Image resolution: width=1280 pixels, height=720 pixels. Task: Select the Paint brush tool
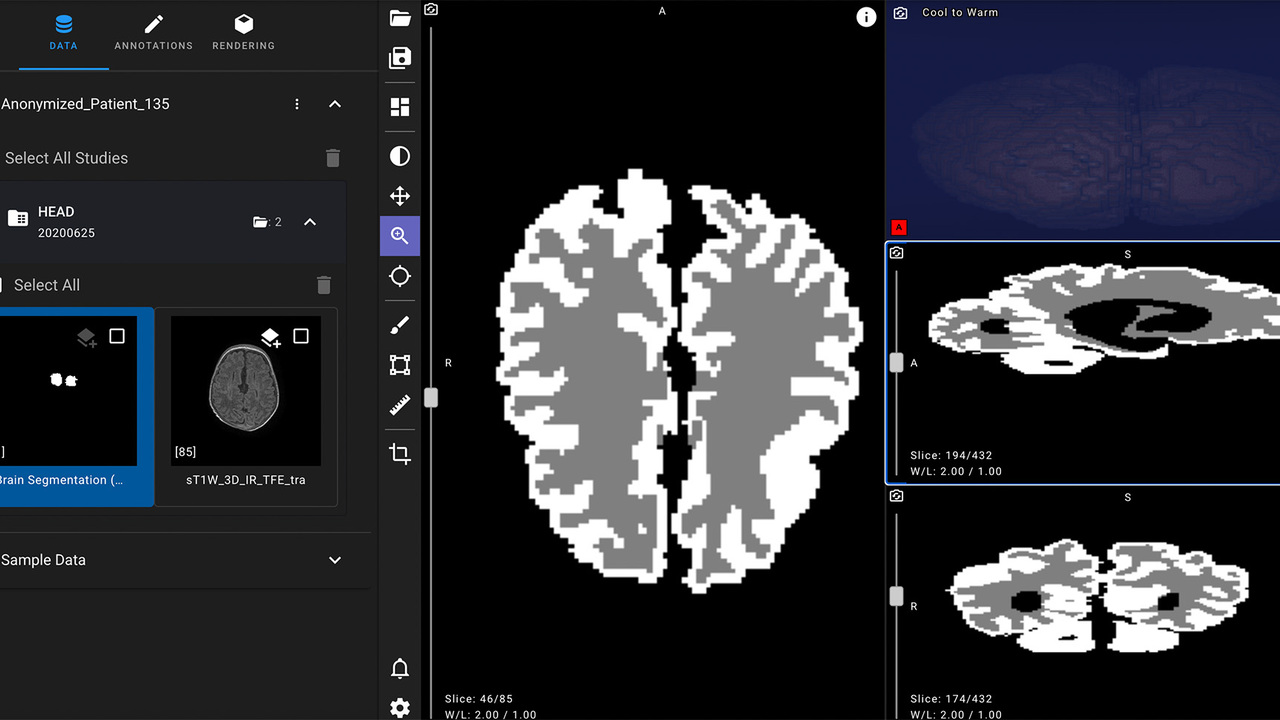400,326
